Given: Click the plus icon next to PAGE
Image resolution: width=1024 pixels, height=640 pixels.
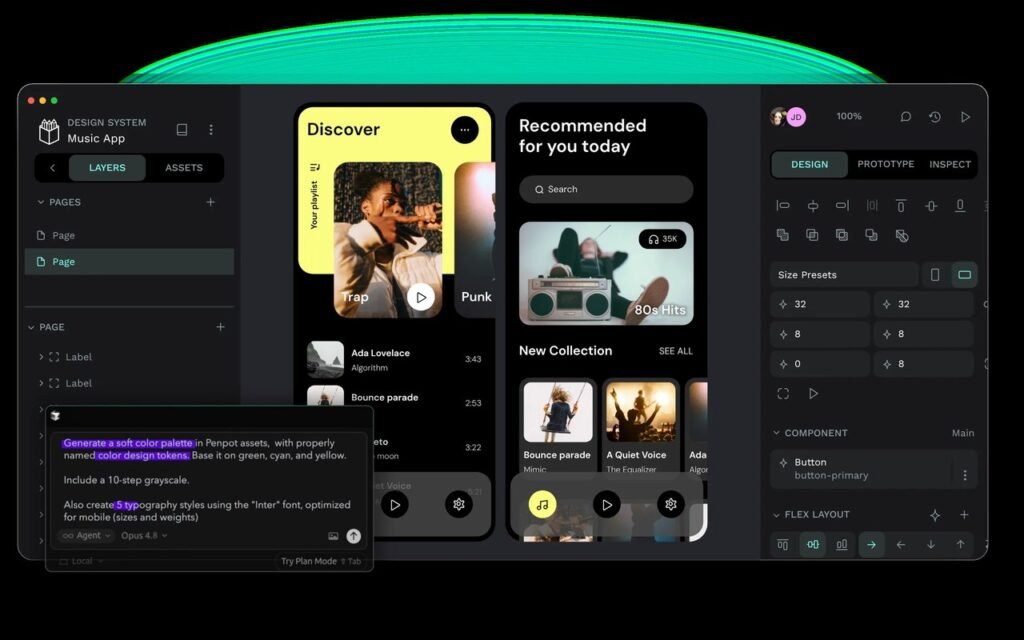Looking at the screenshot, I should coord(220,327).
